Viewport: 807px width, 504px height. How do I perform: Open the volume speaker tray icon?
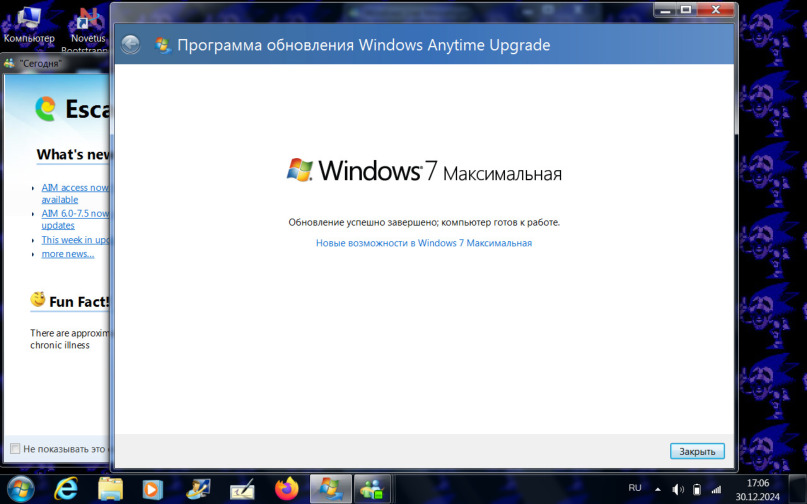tap(678, 490)
